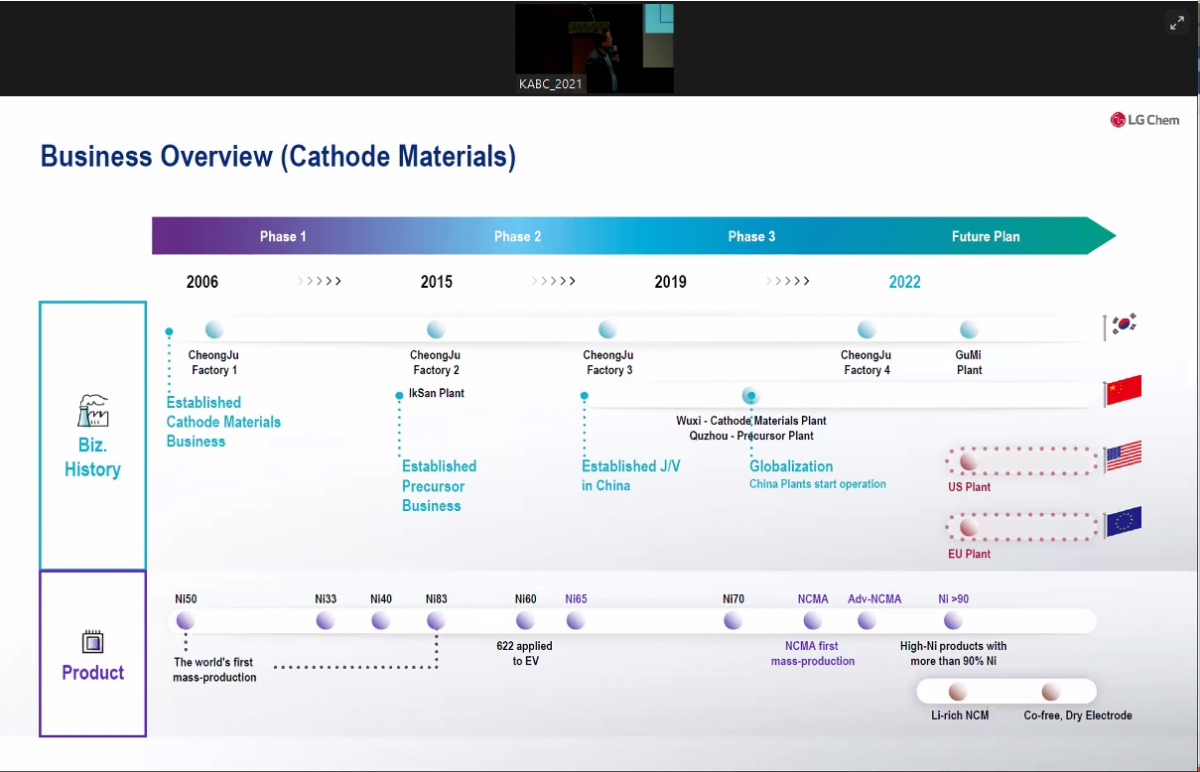
Task: Click the Ni83 product dot
Action: (x=436, y=621)
